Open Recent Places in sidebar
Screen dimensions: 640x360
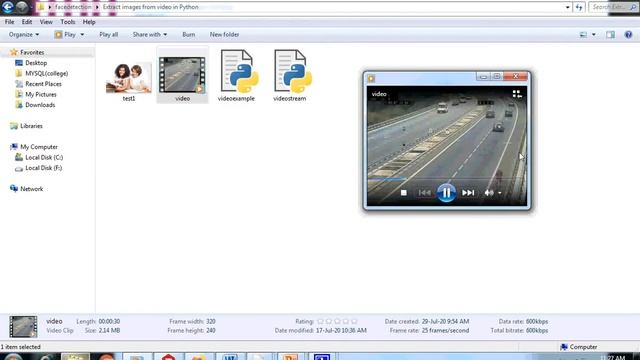coord(43,84)
